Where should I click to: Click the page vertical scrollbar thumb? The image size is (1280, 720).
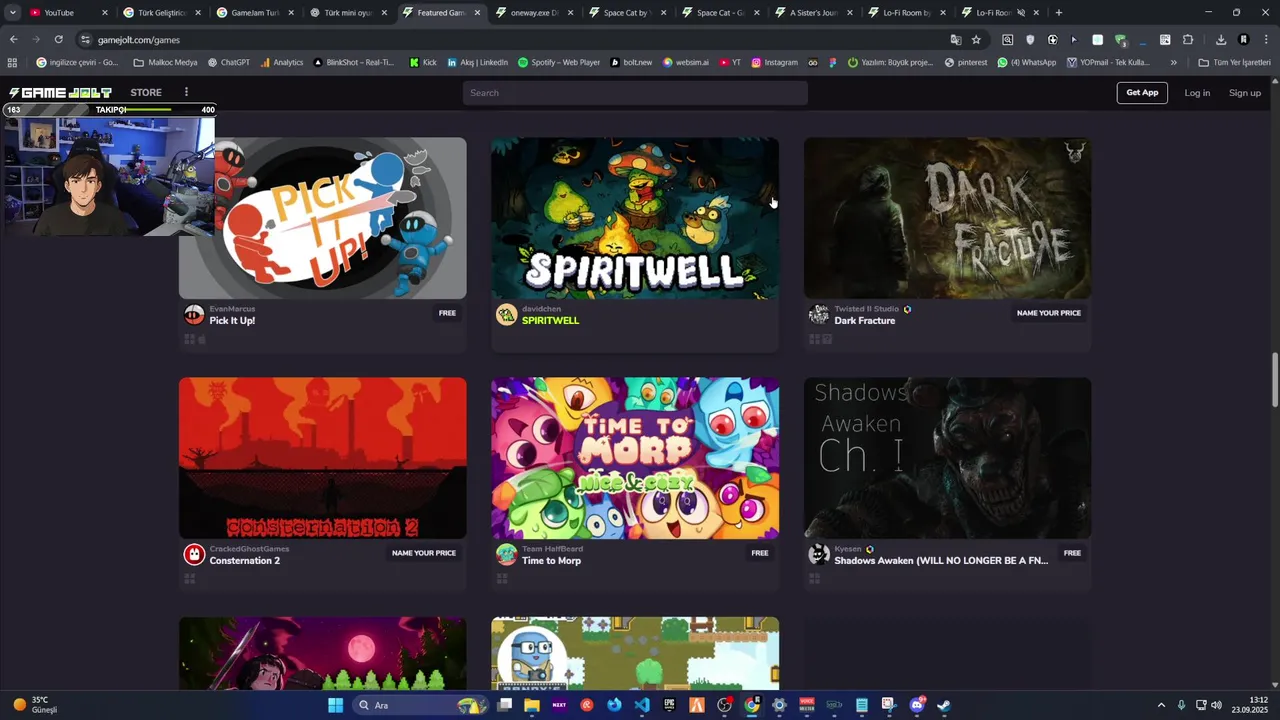(x=1275, y=380)
